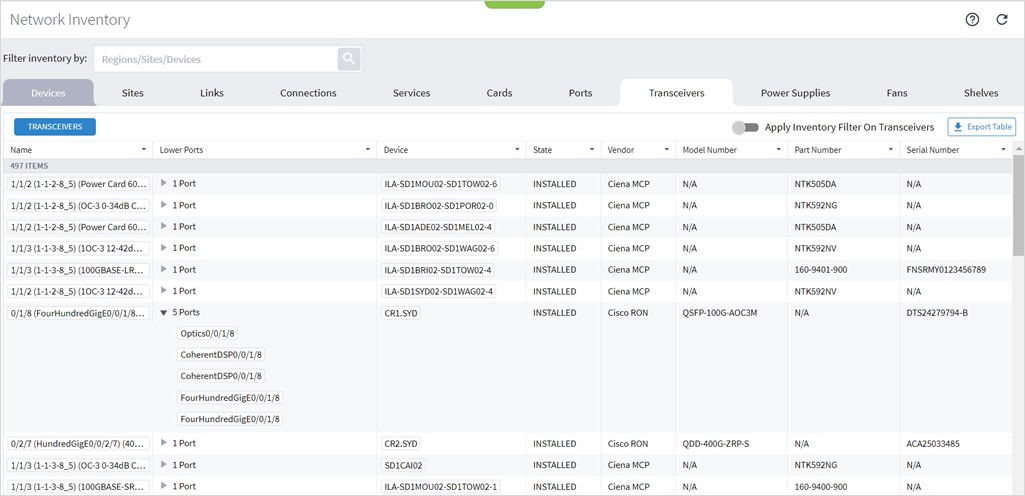
Task: Open Model Number column dropdown
Action: 779,150
